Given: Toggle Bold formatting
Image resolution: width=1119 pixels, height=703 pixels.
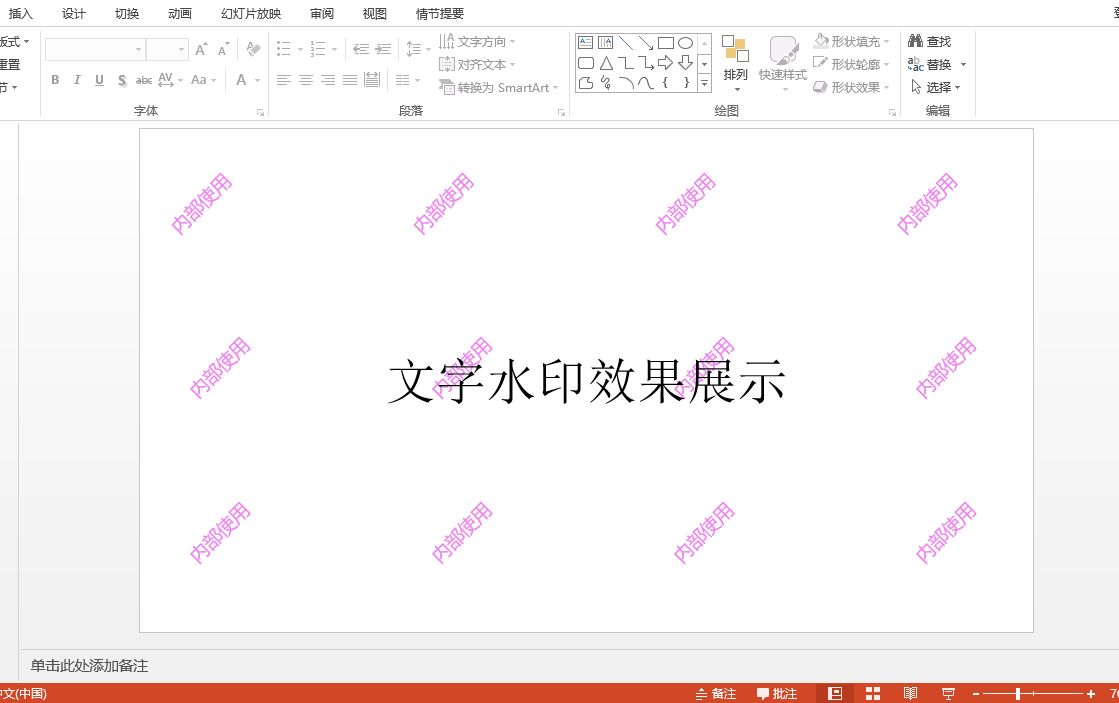Looking at the screenshot, I should pyautogui.click(x=55, y=80).
